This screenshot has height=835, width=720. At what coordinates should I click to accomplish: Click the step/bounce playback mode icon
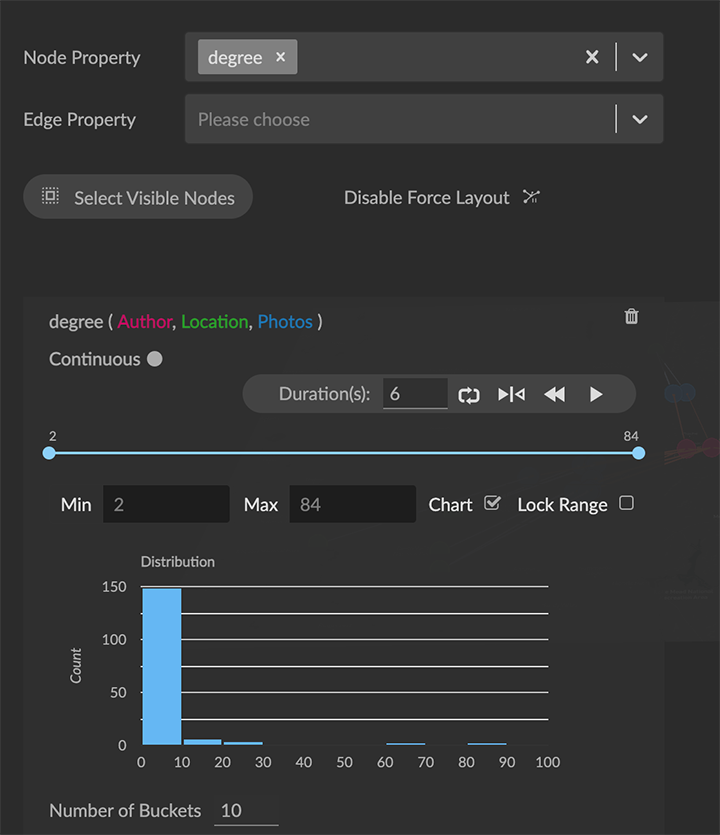[x=511, y=394]
